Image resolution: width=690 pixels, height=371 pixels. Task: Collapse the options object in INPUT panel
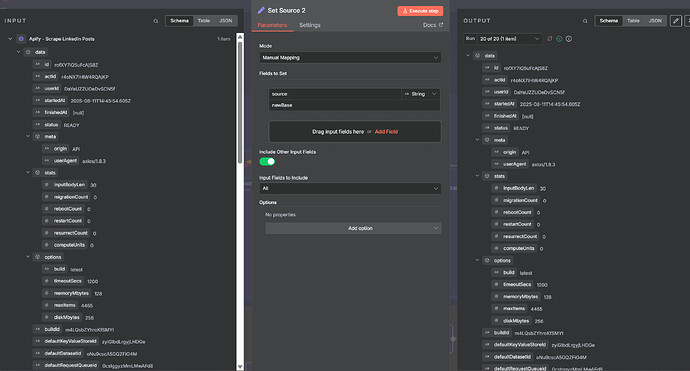28,257
